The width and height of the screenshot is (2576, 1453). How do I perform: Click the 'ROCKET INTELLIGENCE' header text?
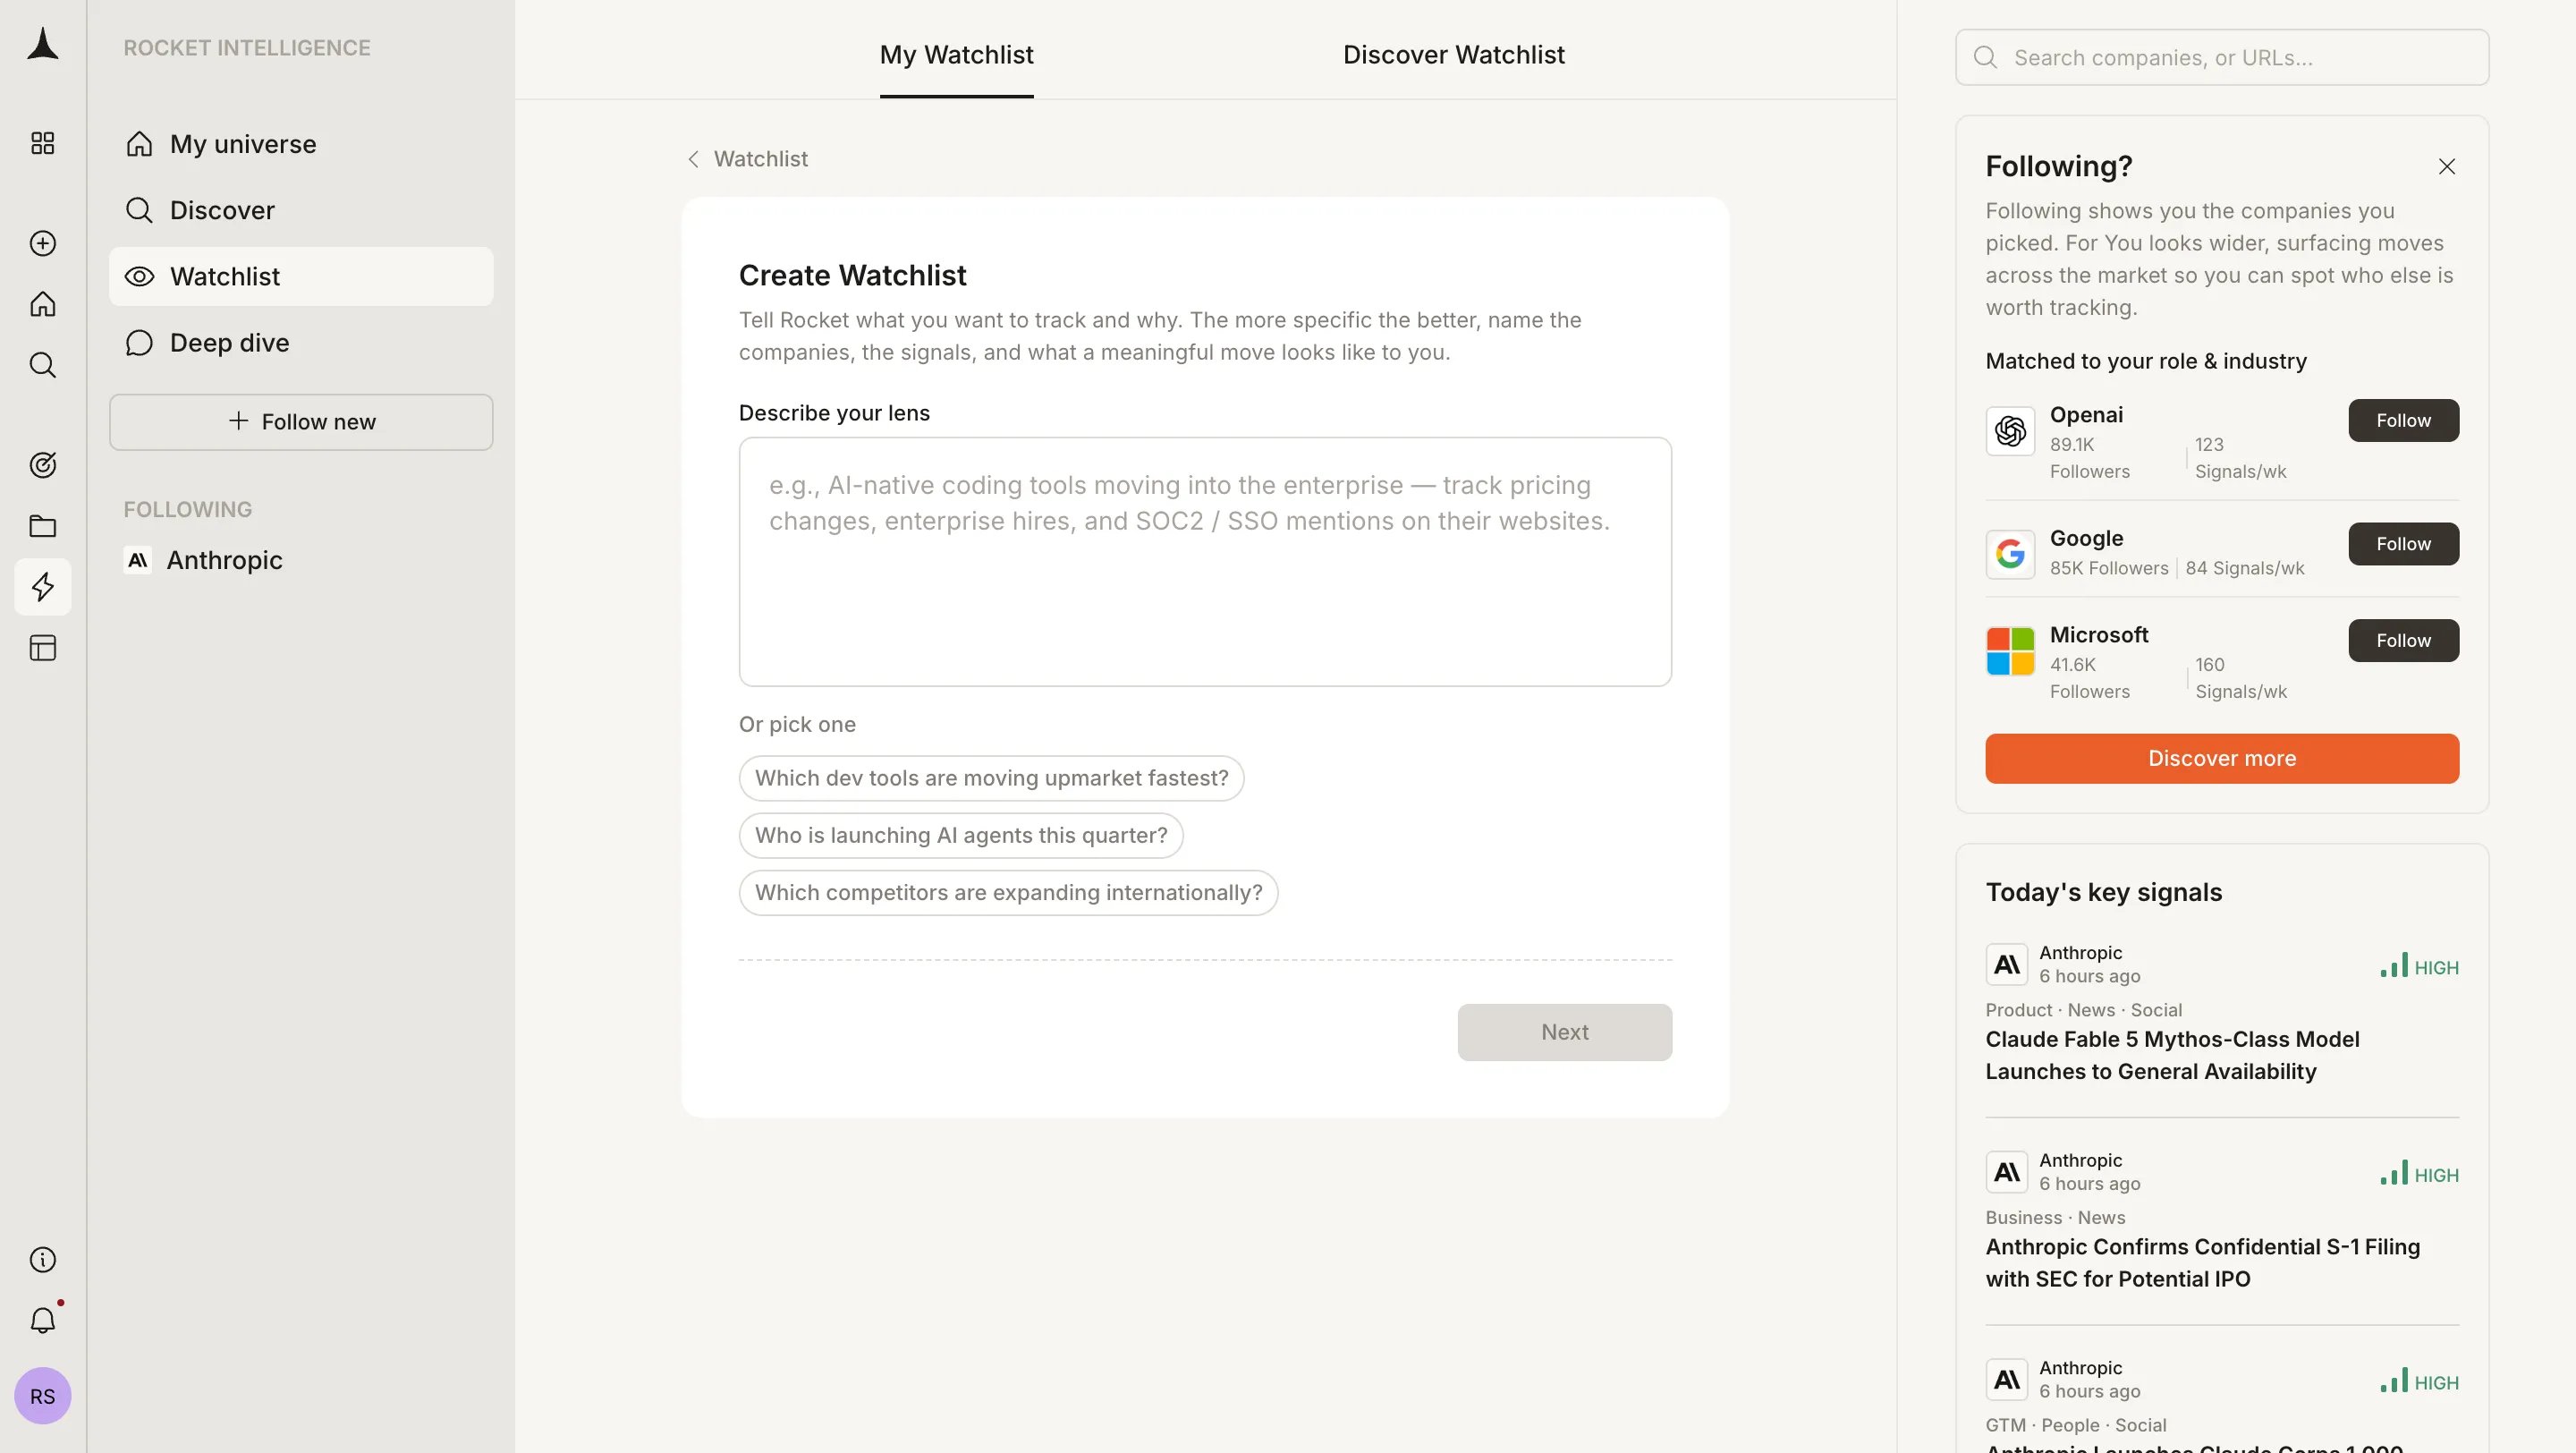coord(247,48)
